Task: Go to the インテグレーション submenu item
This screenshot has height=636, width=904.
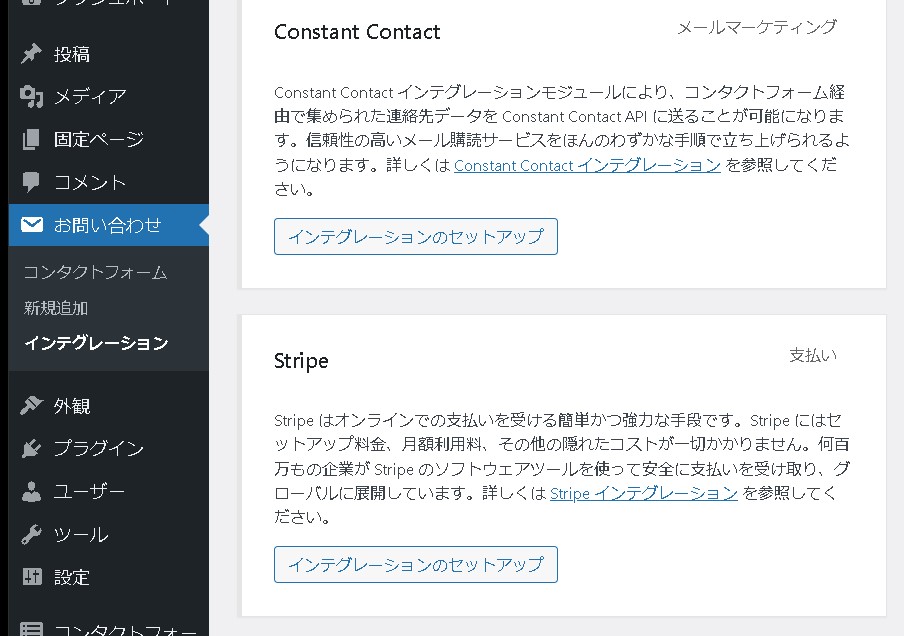Action: (x=96, y=343)
